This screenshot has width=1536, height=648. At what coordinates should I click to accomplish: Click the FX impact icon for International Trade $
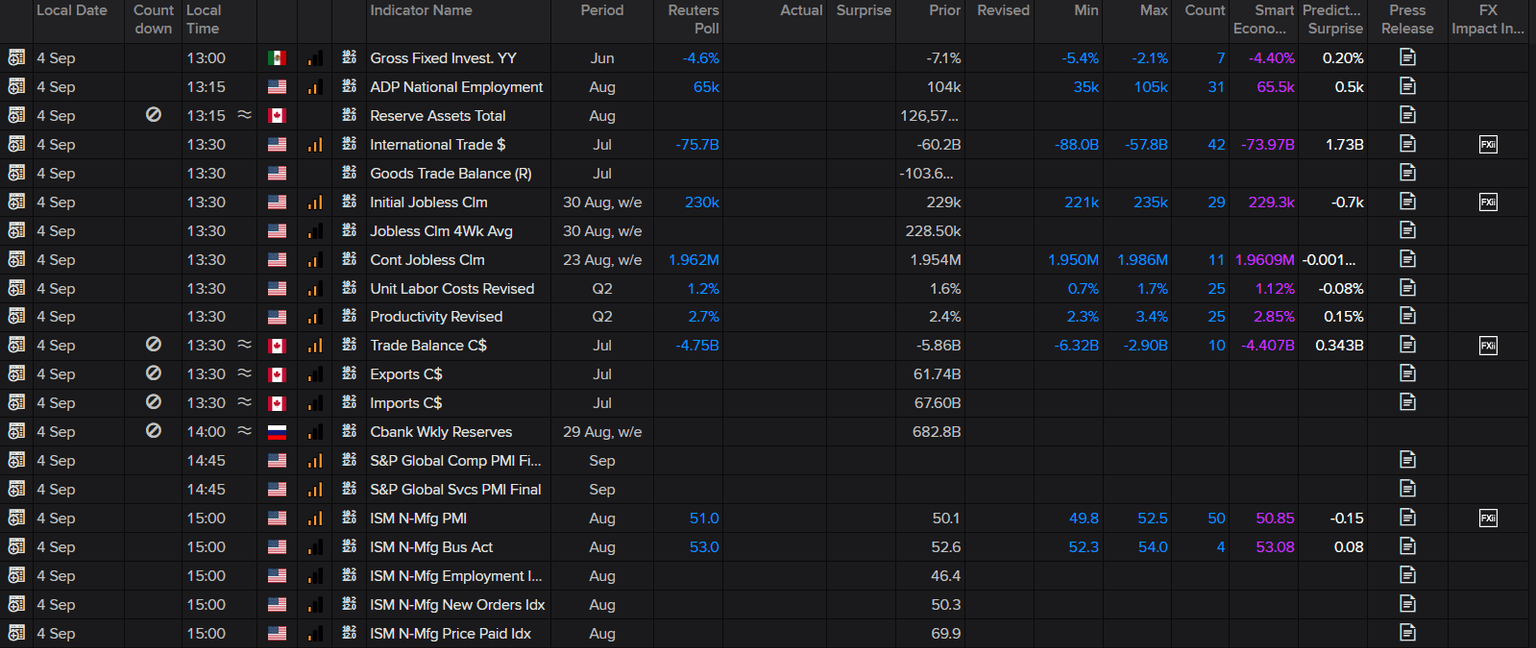(x=1488, y=145)
